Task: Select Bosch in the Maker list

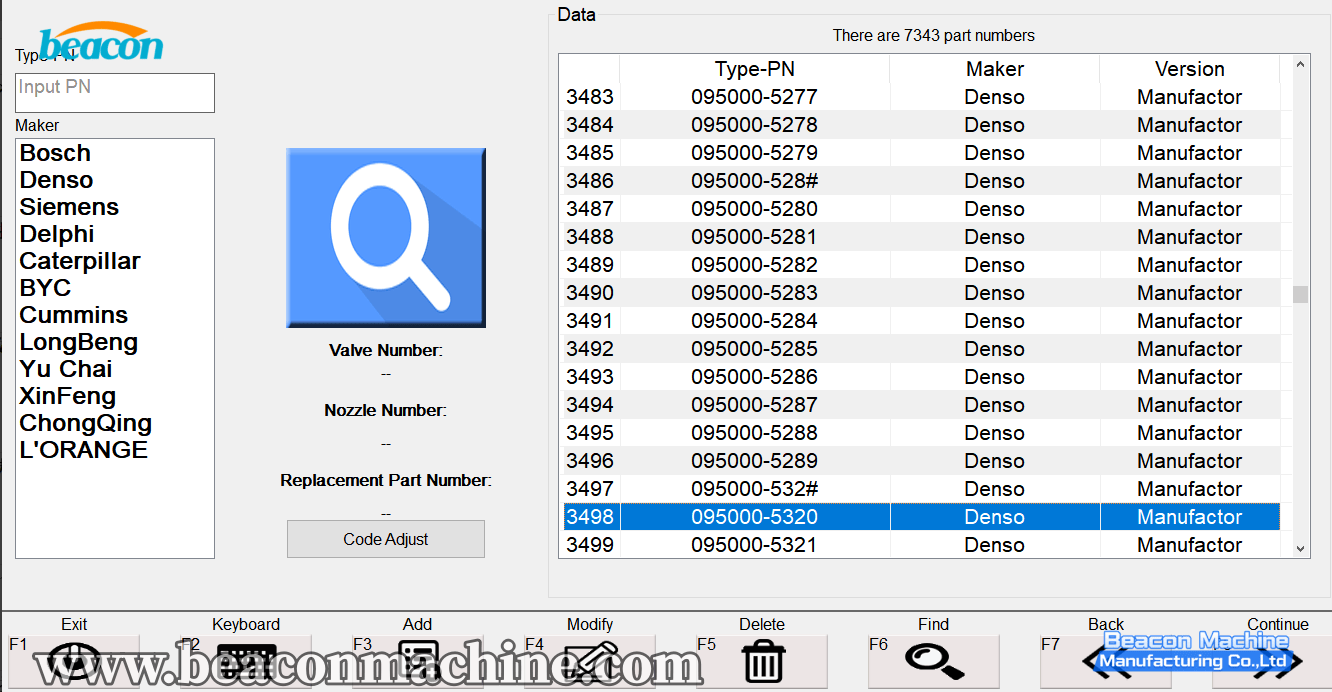Action: point(56,153)
